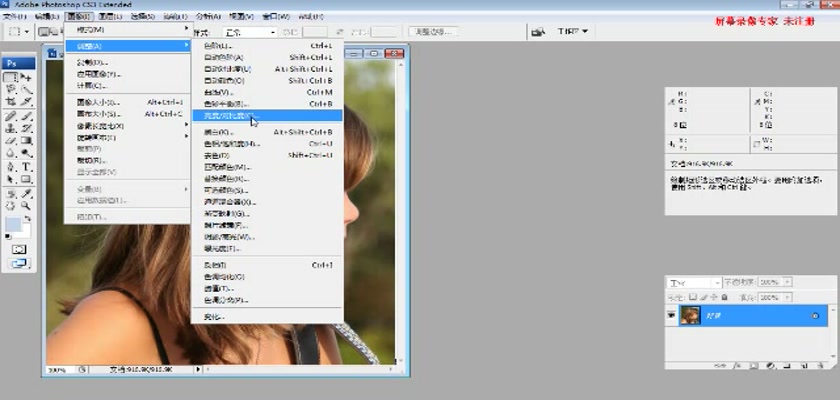Click the Quick Mask mode icon
Screen dimensions: 840x400
coord(18,248)
